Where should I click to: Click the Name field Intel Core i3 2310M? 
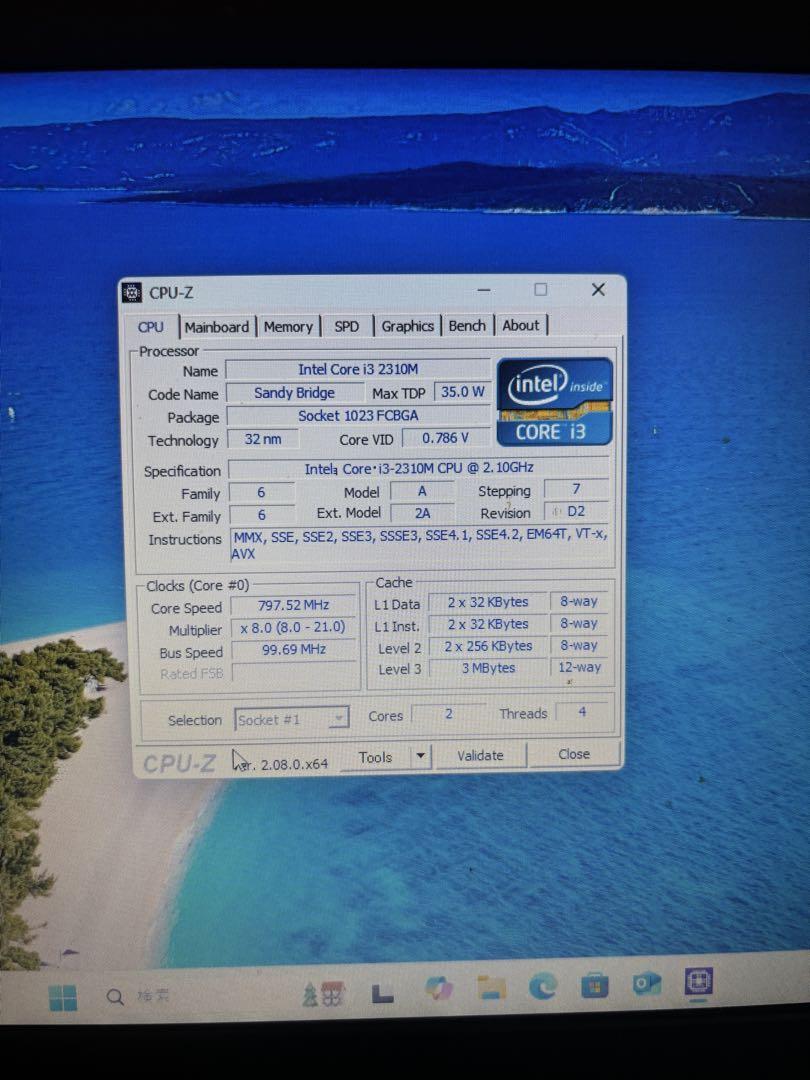(357, 369)
